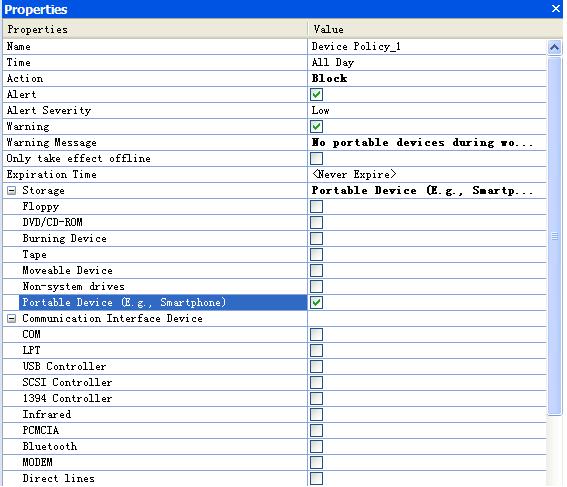The height and width of the screenshot is (487, 567).
Task: Collapse the Communication Interface Device group
Action: (12, 319)
